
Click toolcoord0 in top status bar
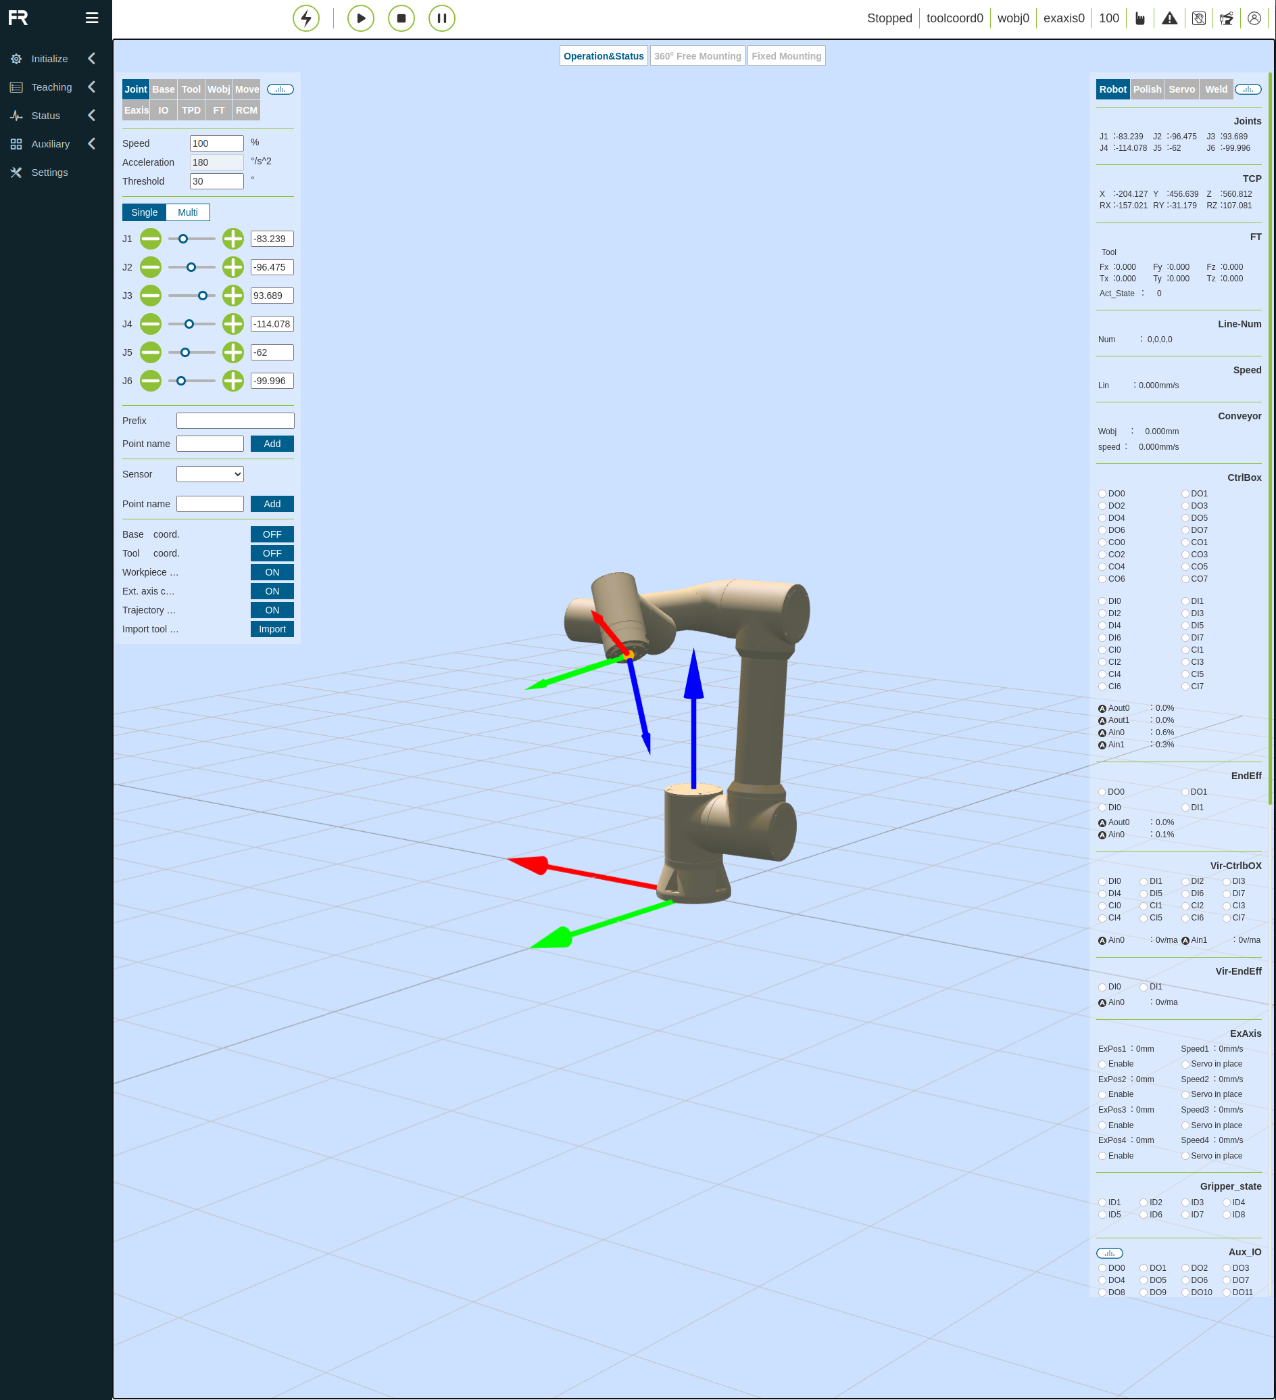tap(955, 18)
